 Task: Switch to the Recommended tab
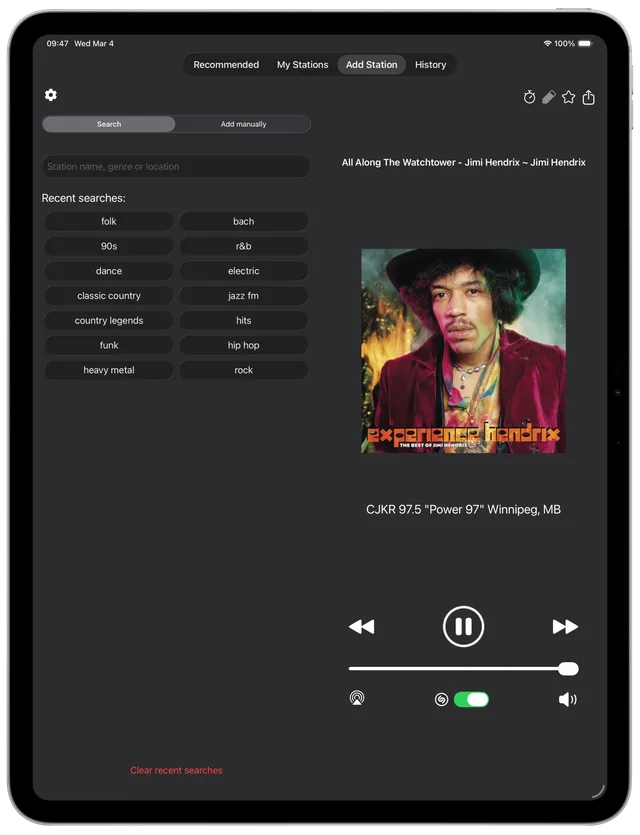coord(226,64)
